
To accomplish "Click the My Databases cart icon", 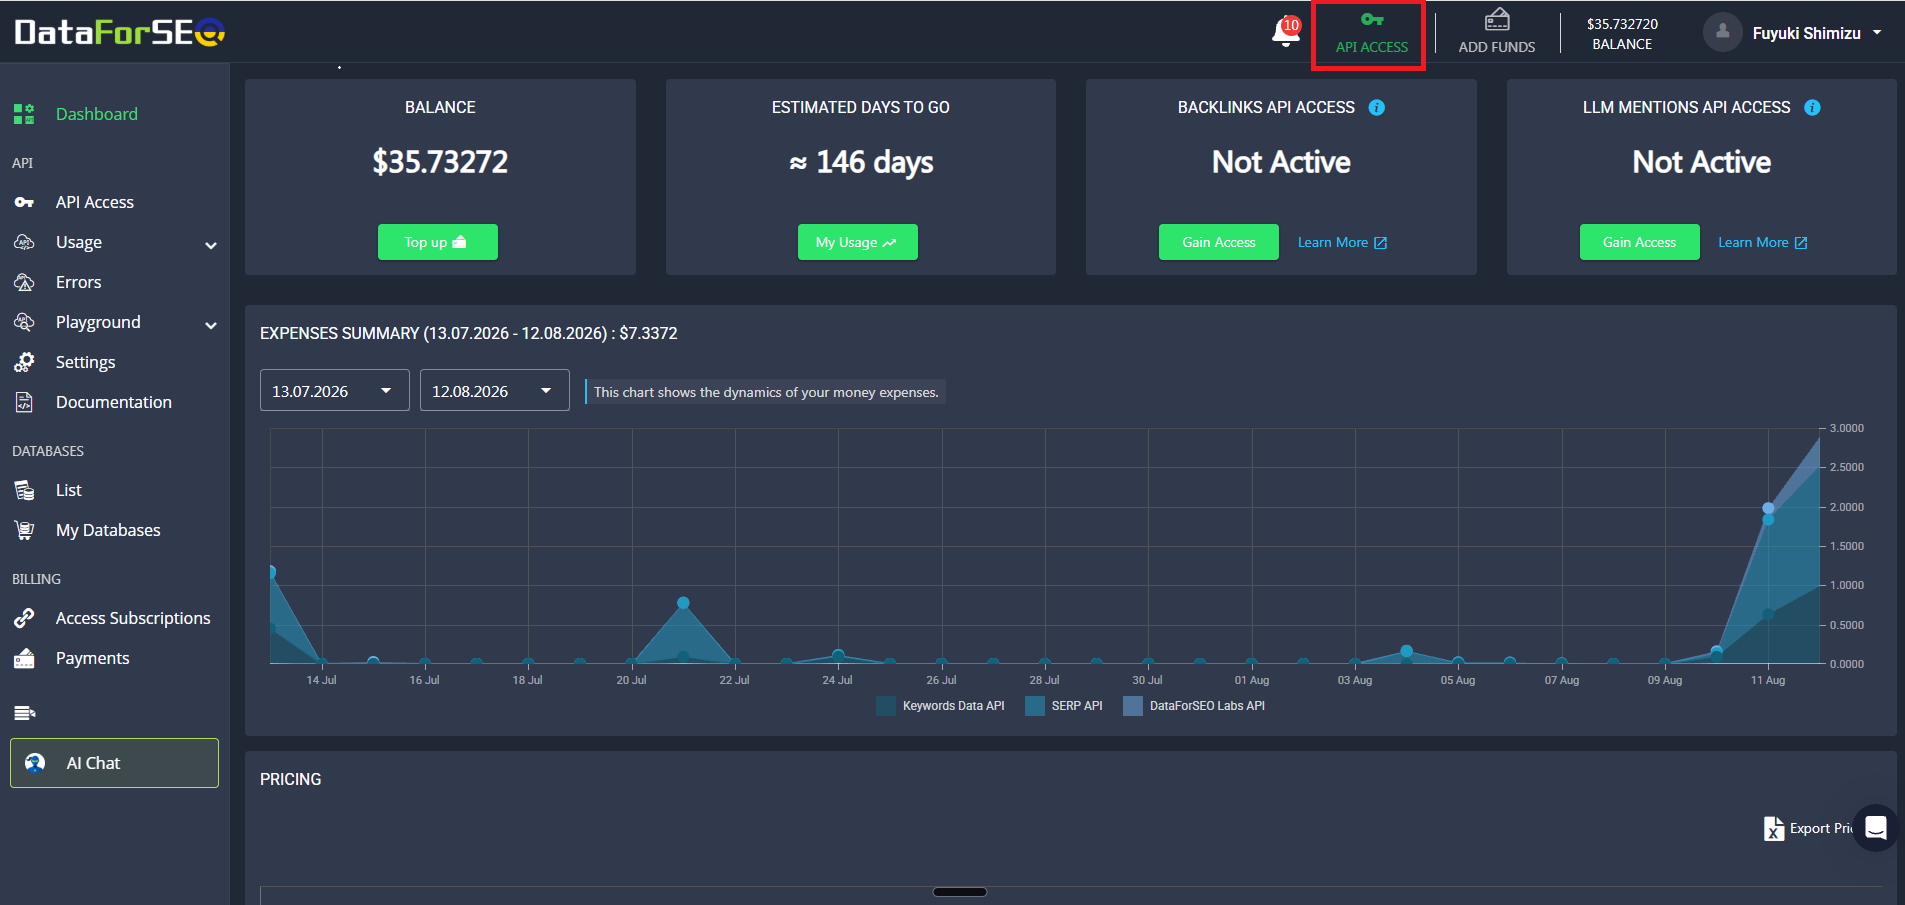I will [x=24, y=530].
